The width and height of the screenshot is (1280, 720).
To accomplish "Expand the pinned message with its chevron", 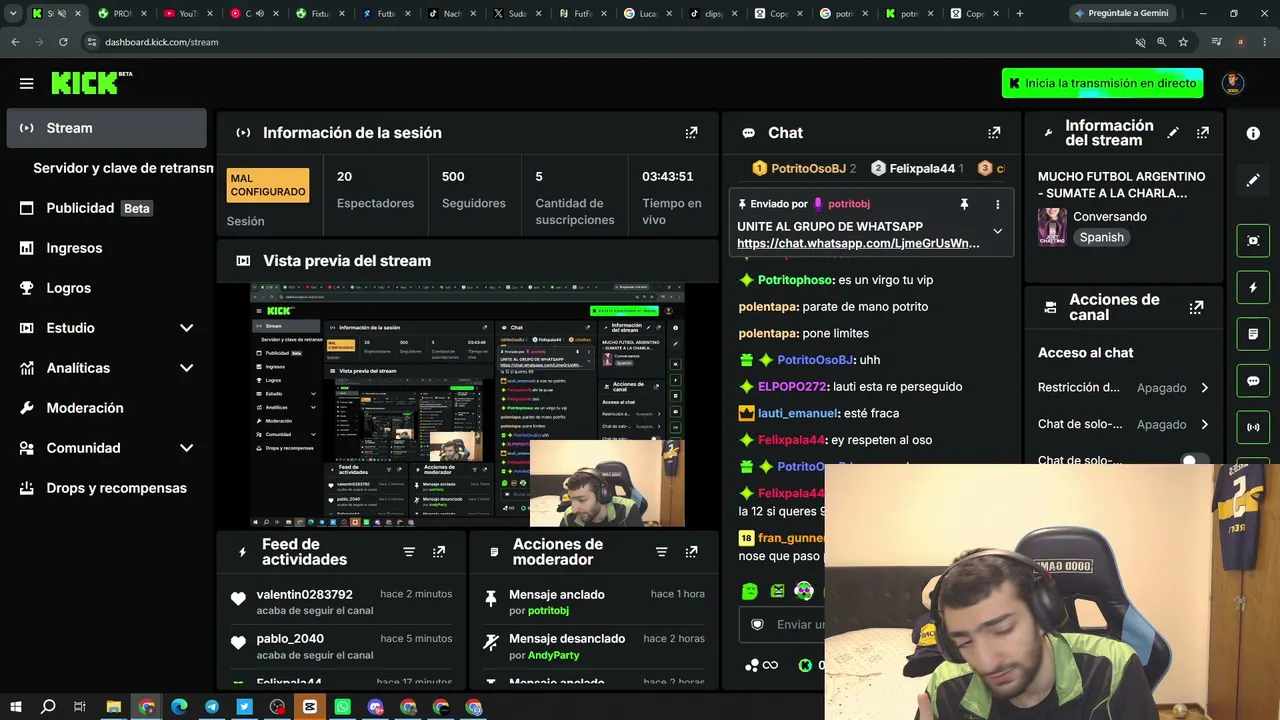I will point(997,231).
